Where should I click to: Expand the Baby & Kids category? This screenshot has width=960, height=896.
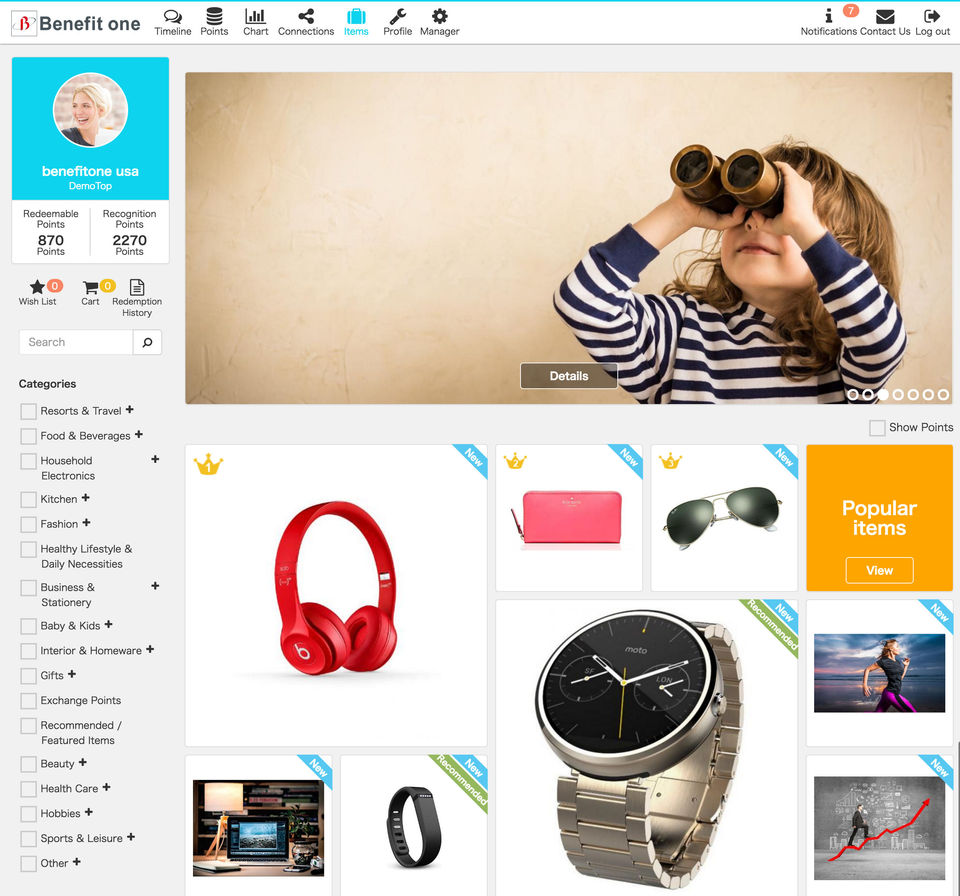(x=108, y=624)
